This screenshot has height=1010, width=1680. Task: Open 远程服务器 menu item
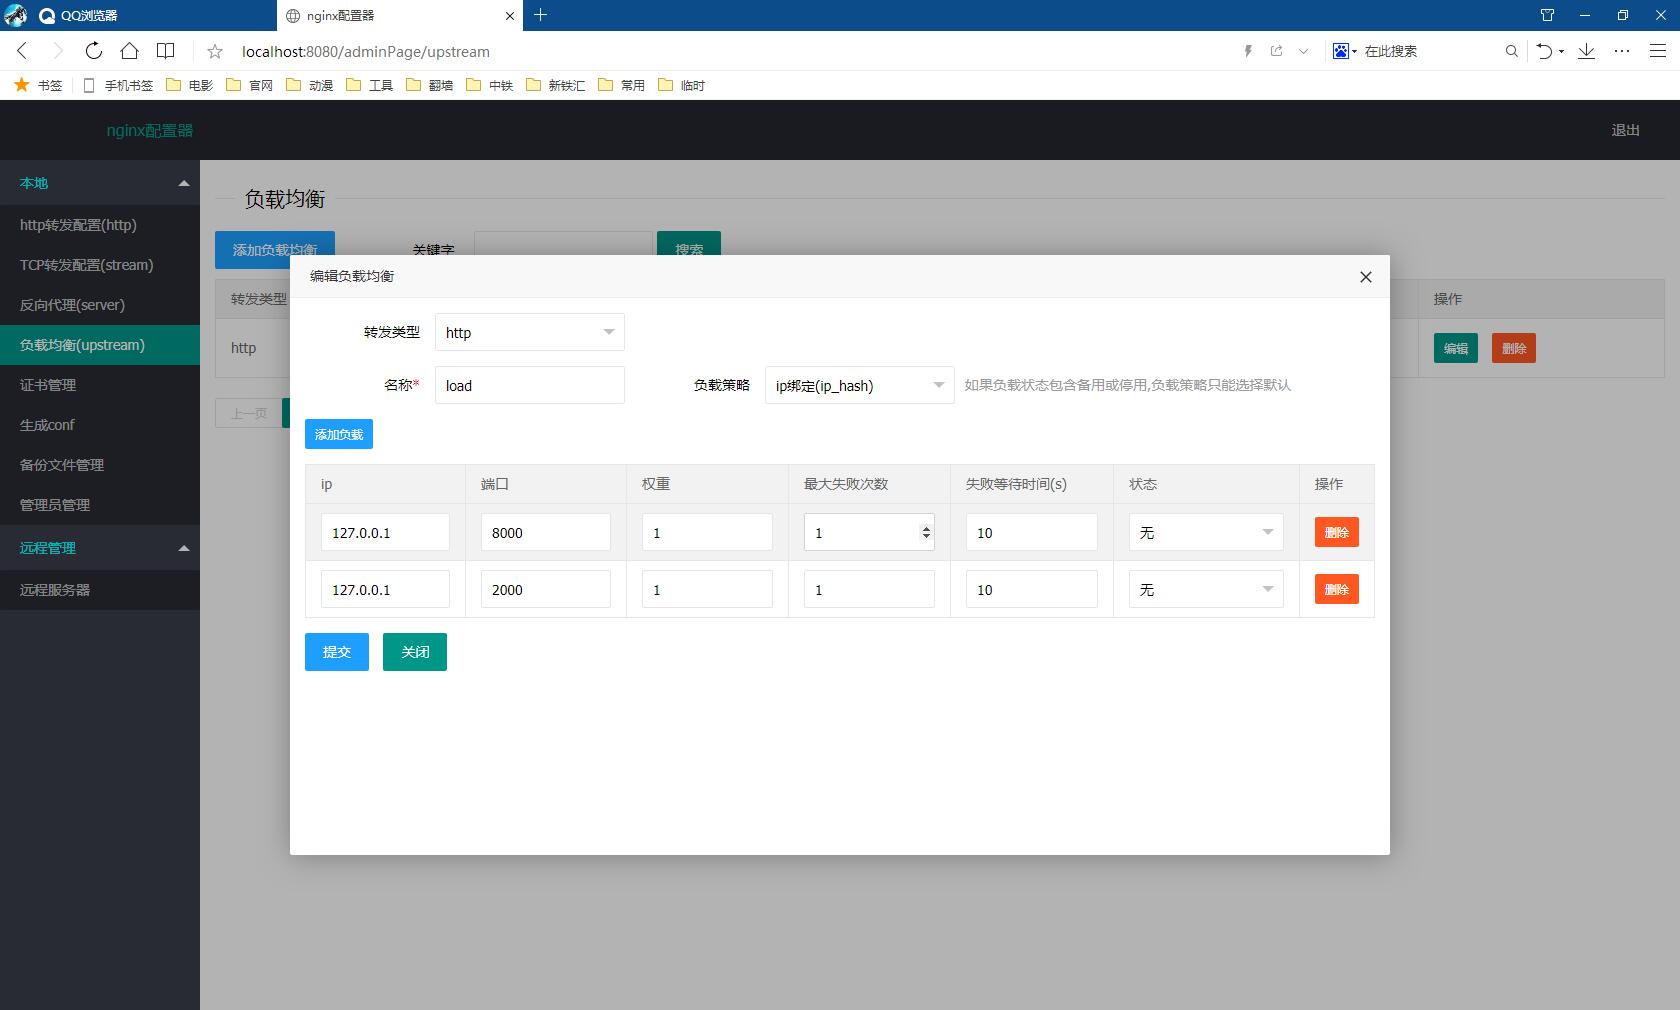100,590
